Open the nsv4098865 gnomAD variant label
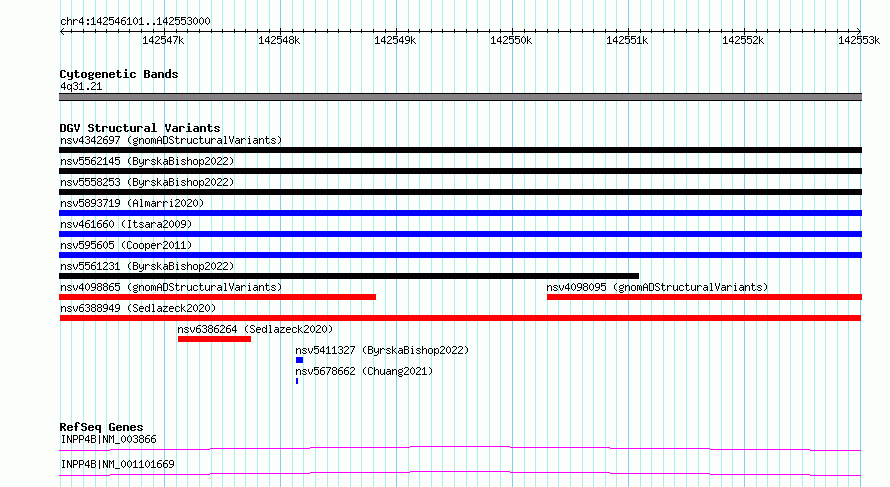890x487 pixels. point(171,287)
